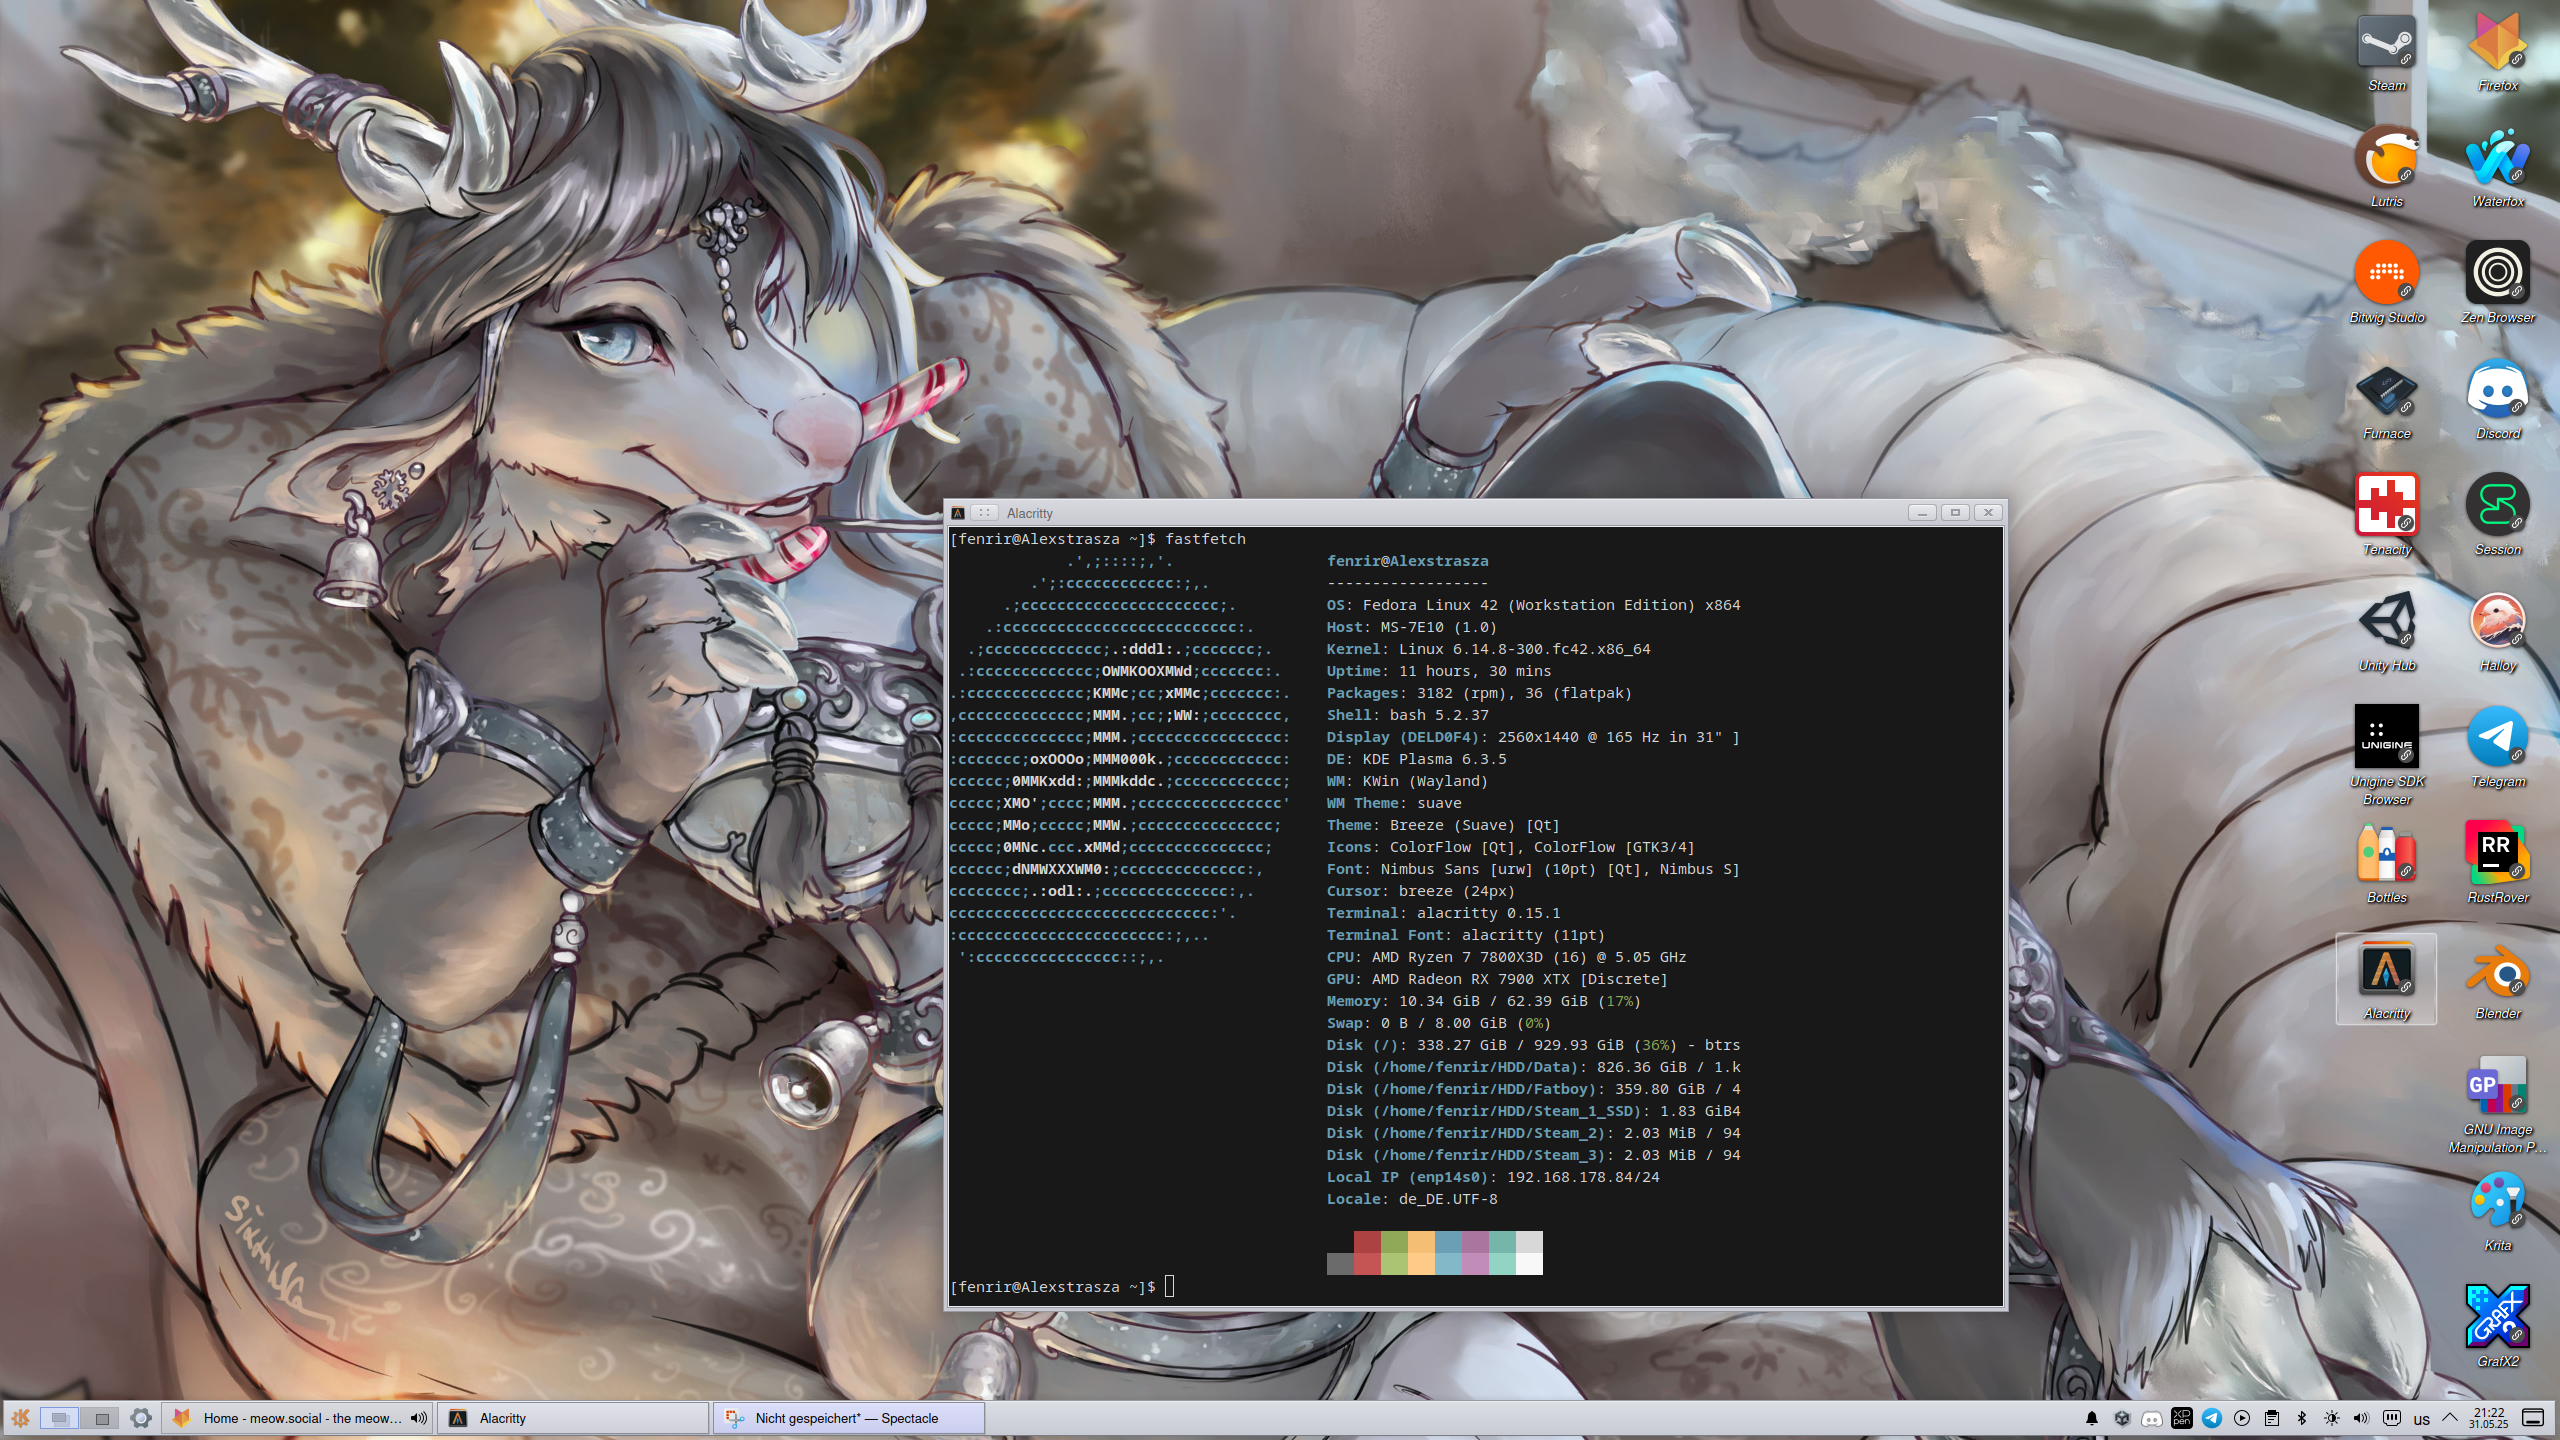Click the Halloy desktop shortcut
Viewport: 2560px width, 1440px height.
point(2498,632)
